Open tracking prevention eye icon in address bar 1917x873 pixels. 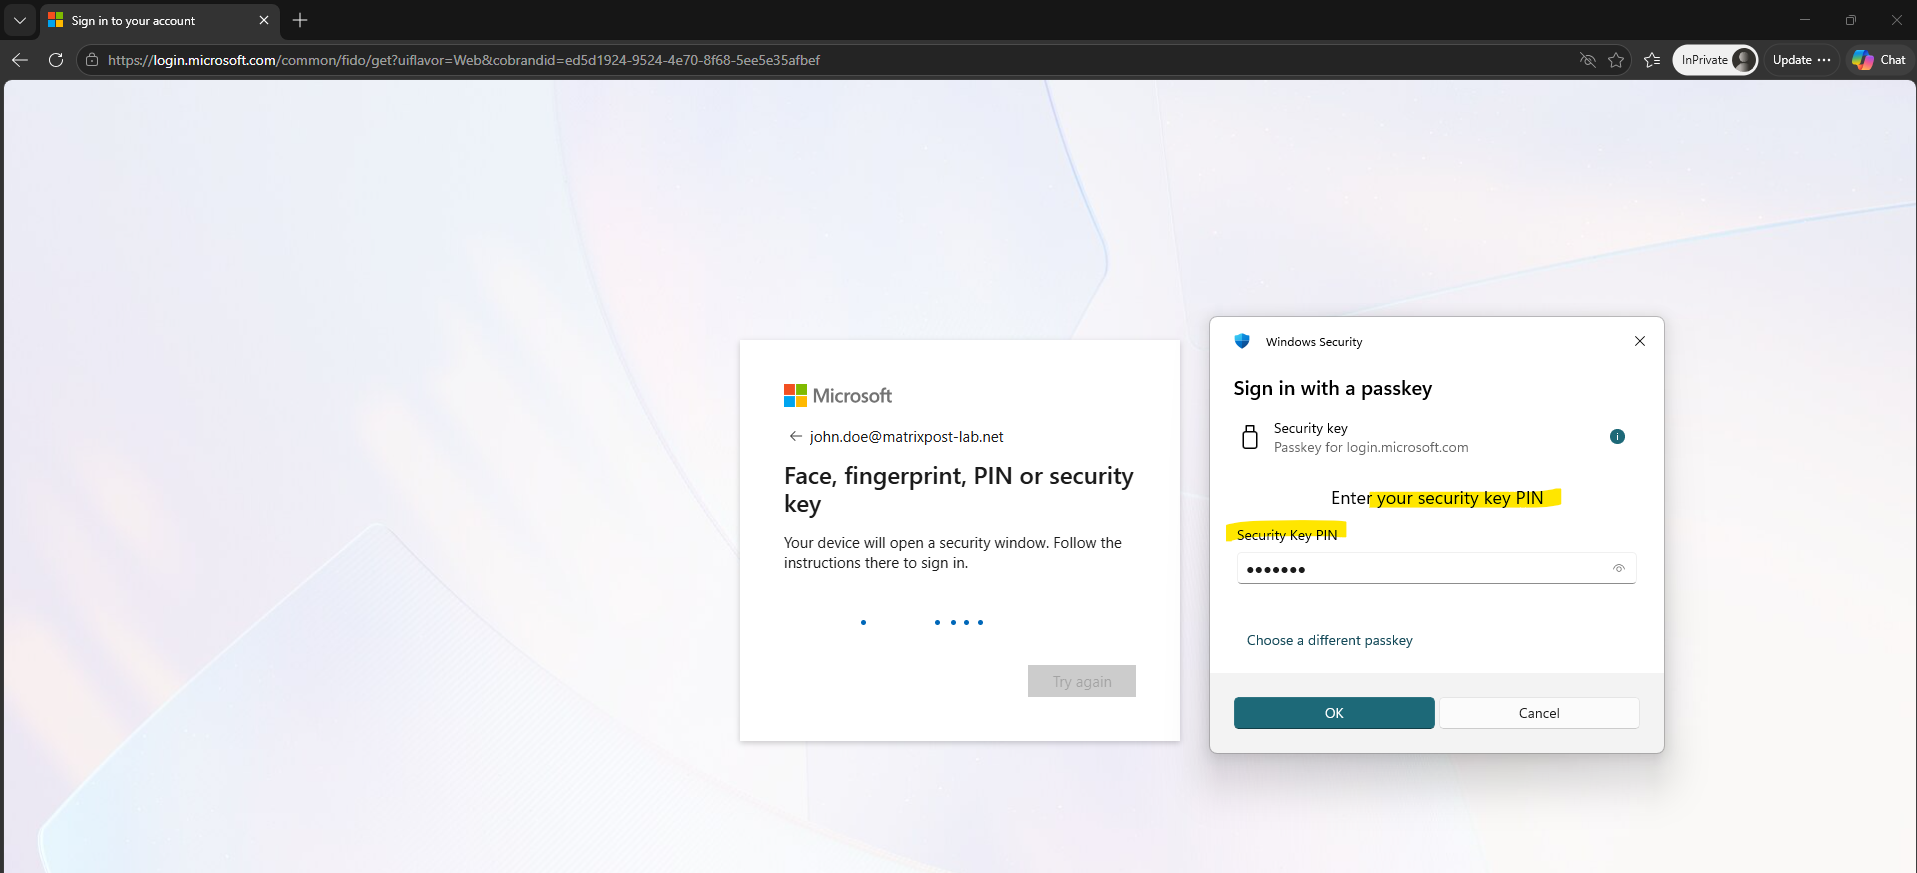coord(1587,60)
